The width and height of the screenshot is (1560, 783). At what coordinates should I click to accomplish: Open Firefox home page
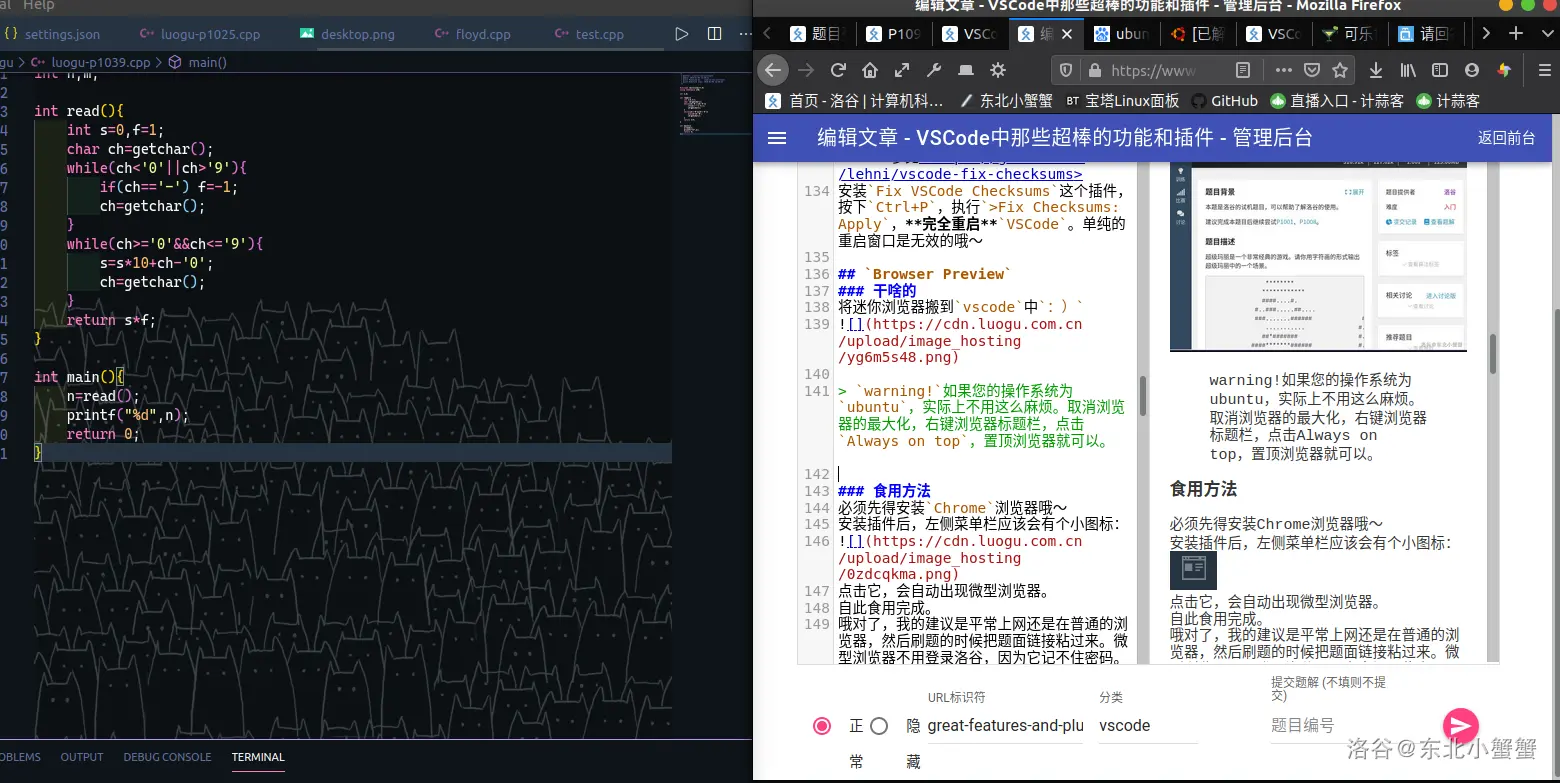[x=870, y=70]
